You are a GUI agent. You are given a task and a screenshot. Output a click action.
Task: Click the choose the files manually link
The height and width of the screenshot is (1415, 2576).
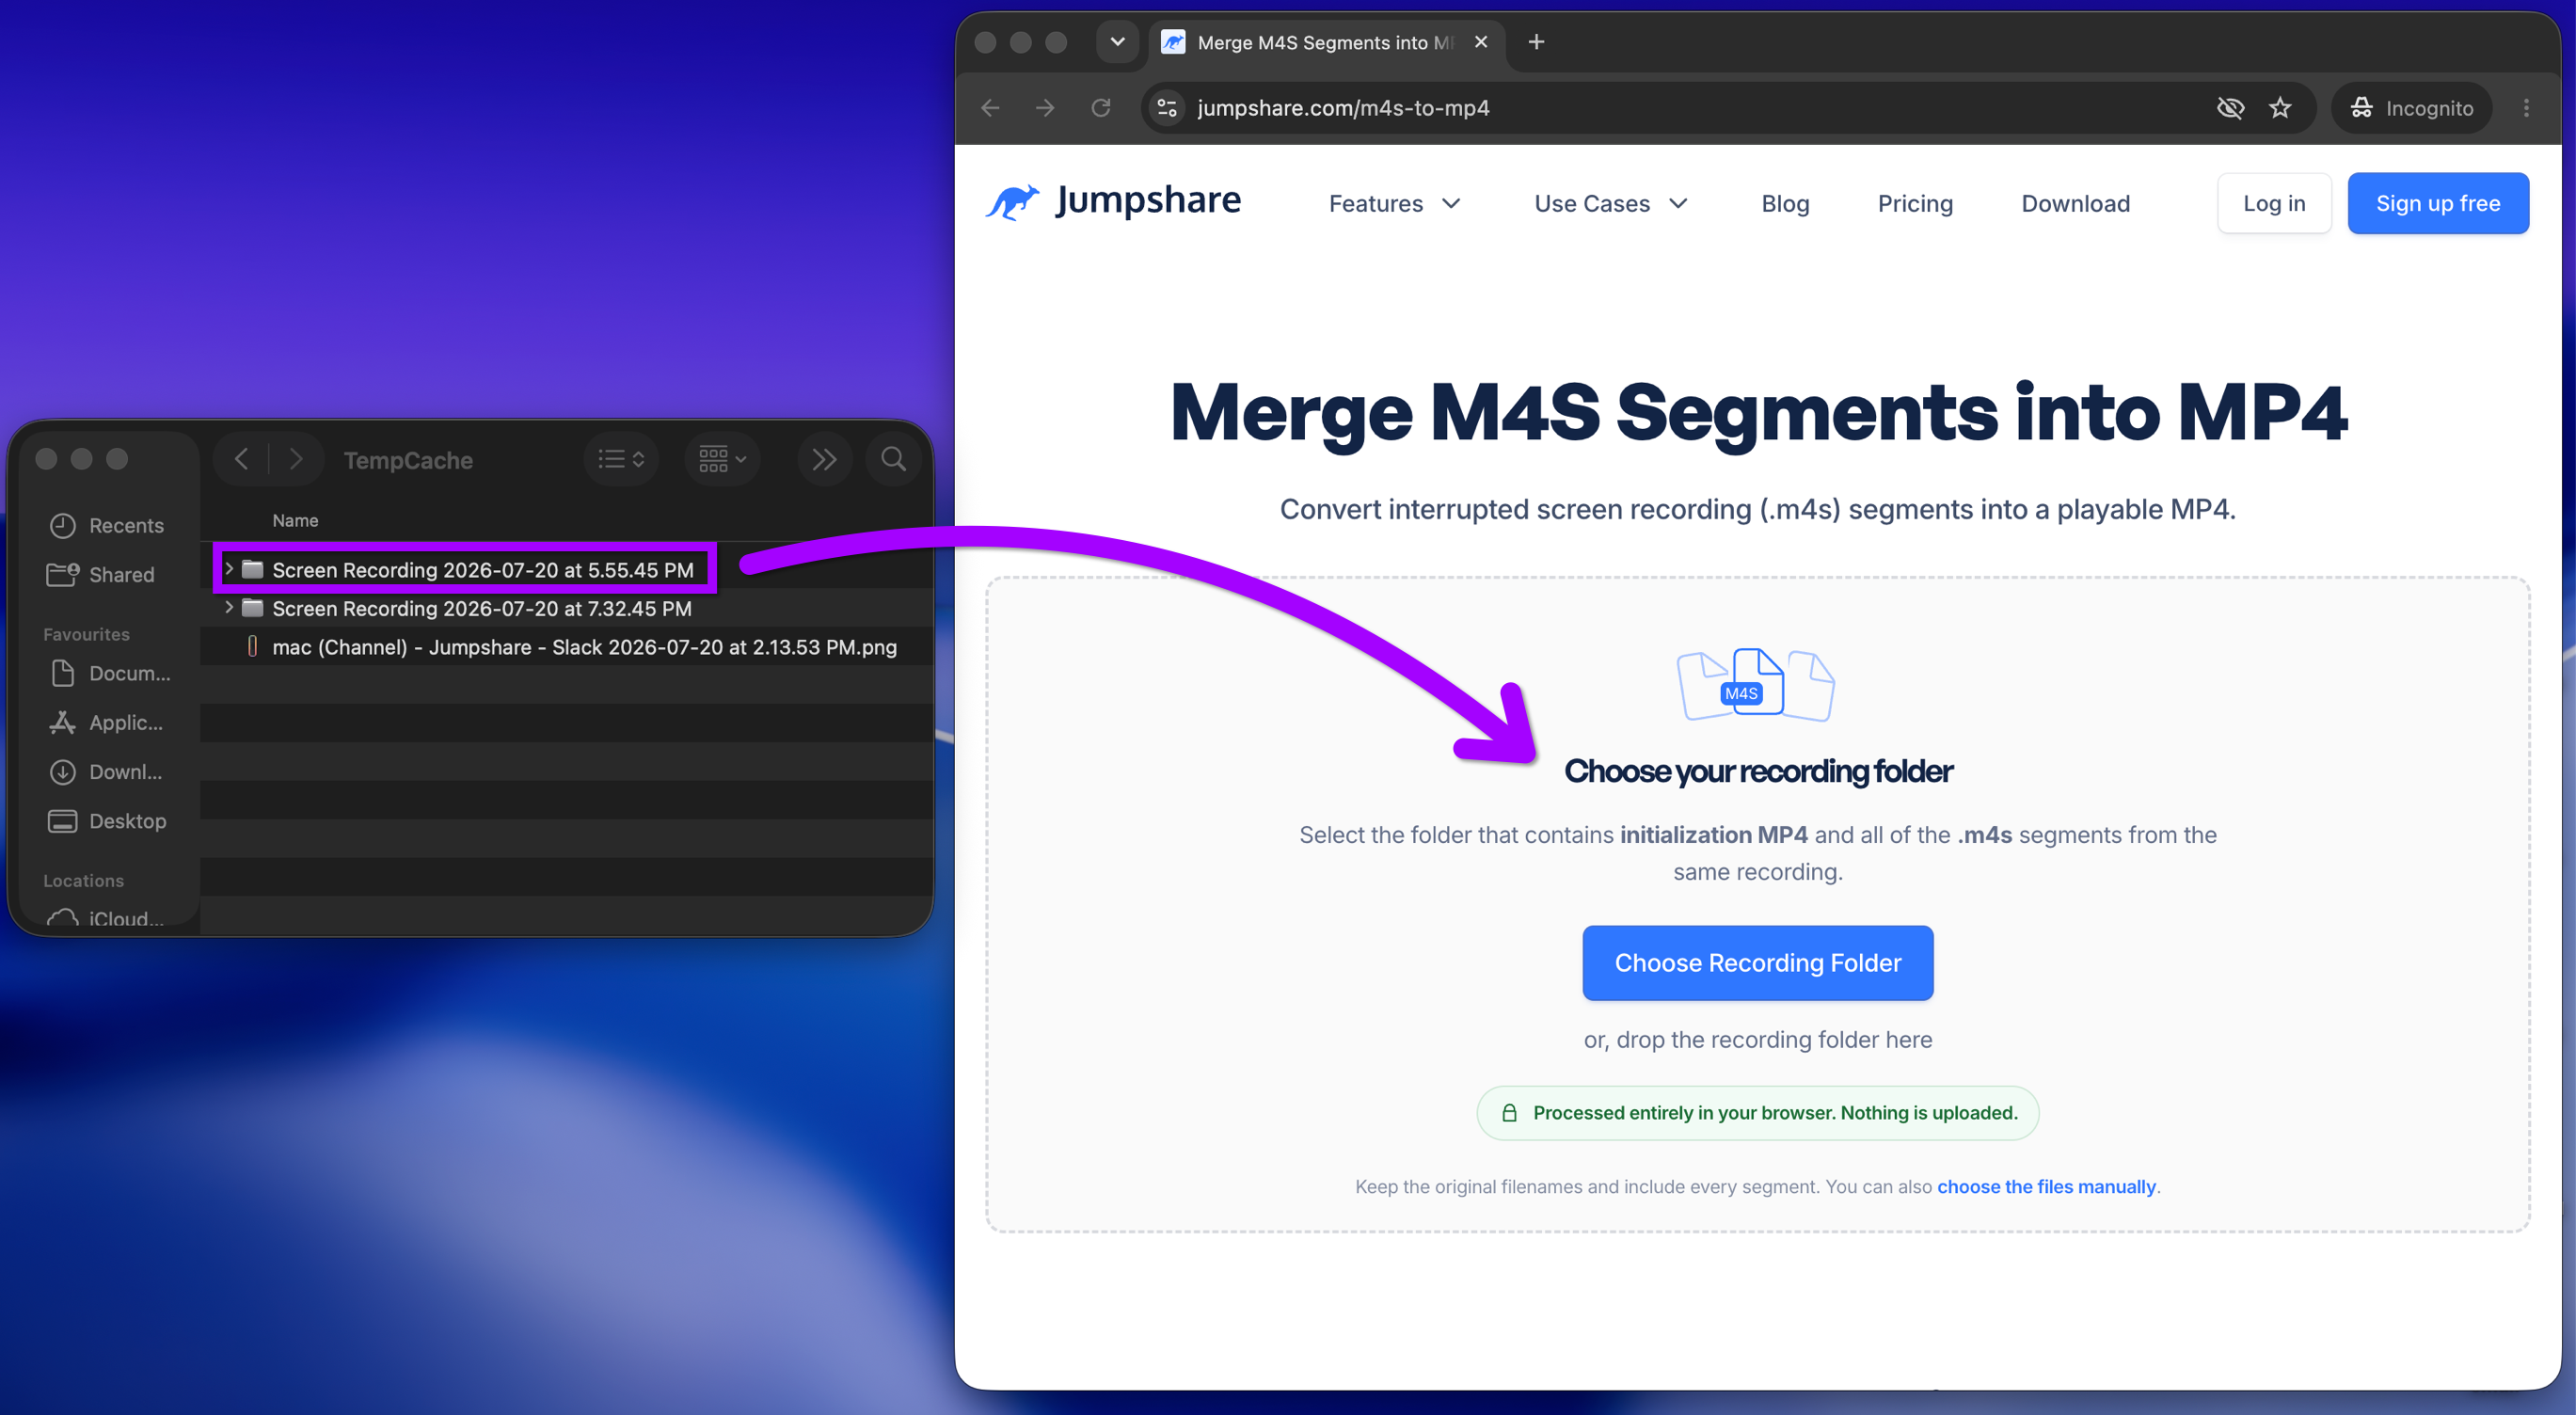(2046, 1187)
